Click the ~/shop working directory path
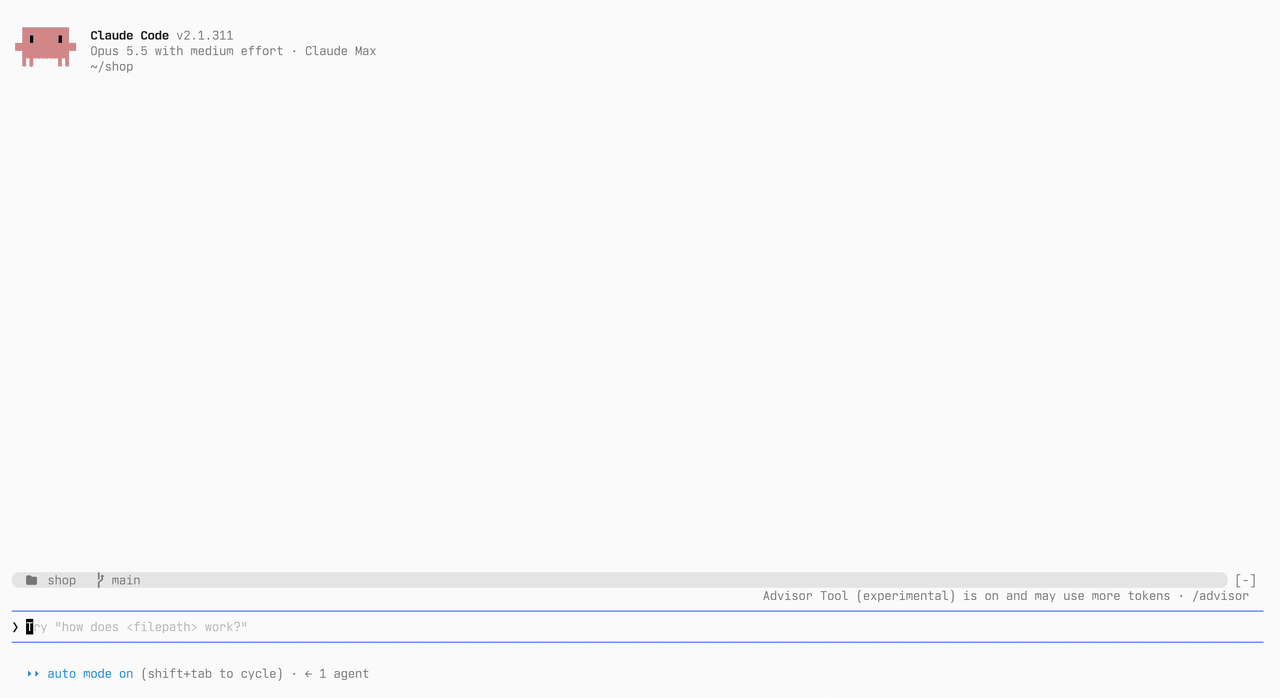The image size is (1280, 698). click(112, 67)
